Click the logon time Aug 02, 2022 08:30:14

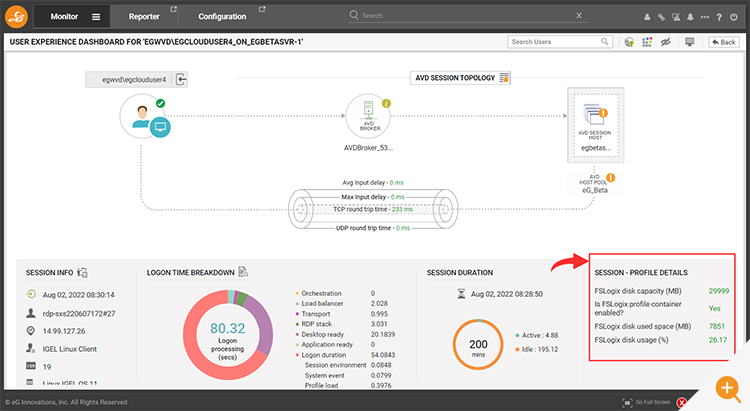pos(78,295)
